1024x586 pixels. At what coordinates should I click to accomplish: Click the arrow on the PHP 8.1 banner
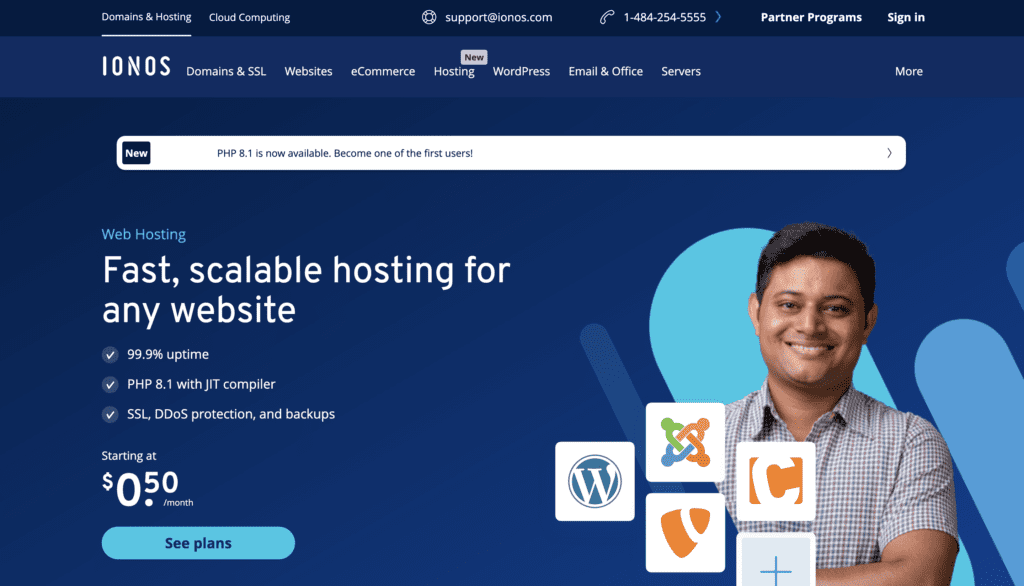[889, 152]
